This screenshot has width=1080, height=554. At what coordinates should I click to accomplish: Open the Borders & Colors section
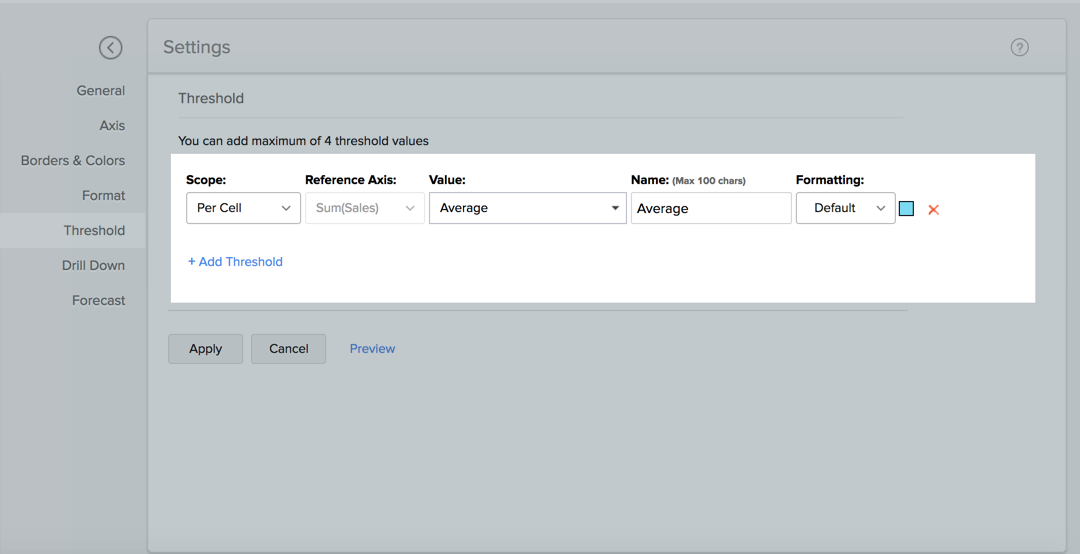click(73, 160)
